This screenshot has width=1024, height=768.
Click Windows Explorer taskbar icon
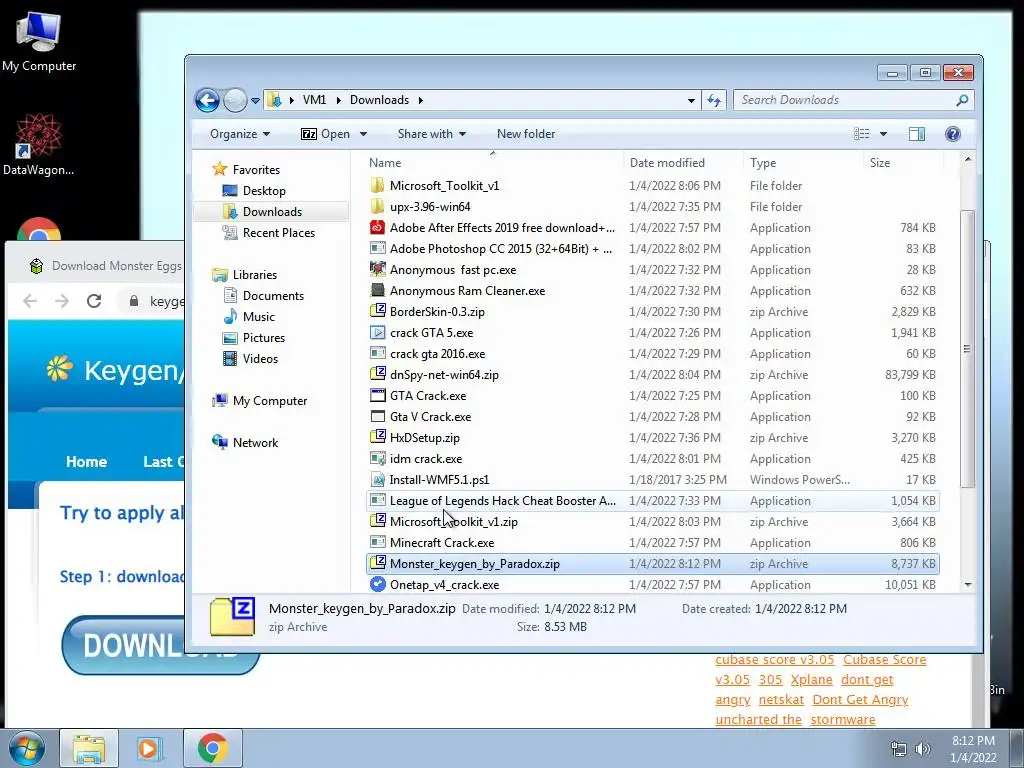(x=89, y=748)
